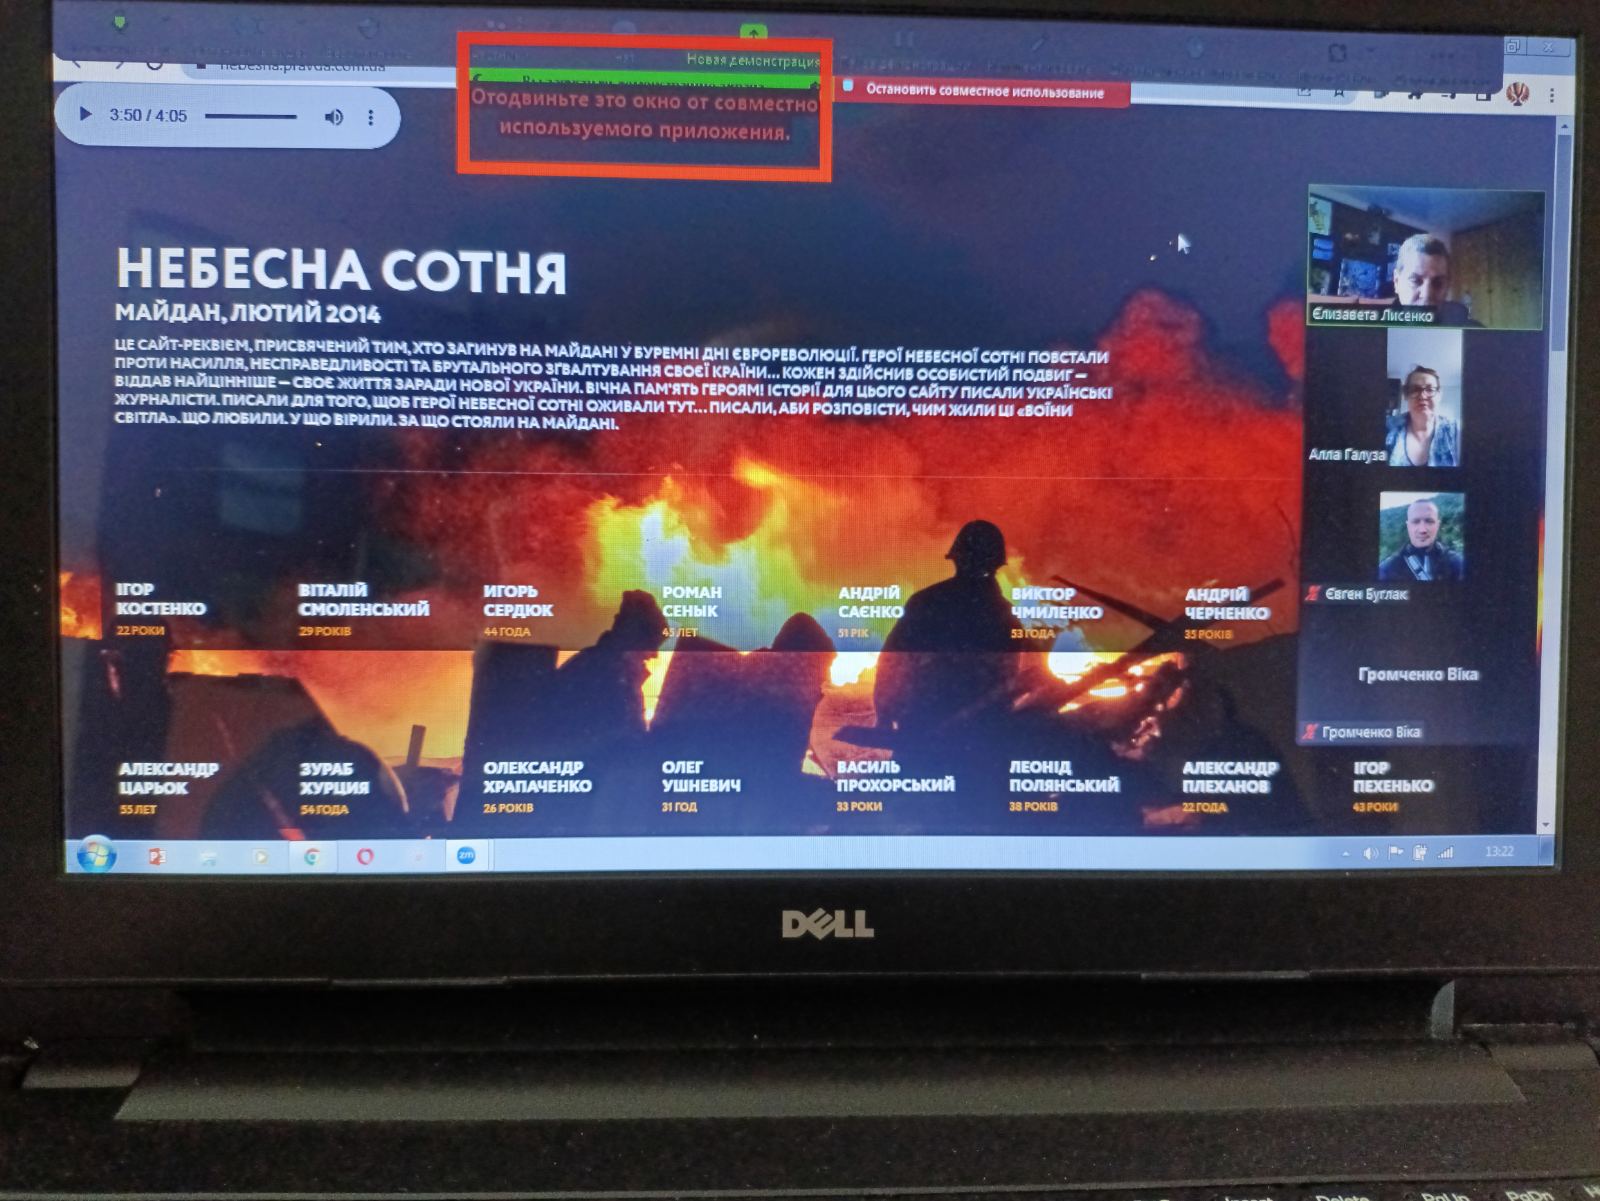The image size is (1600, 1201).
Task: Show hidden system tray icons
Action: coord(1346,853)
